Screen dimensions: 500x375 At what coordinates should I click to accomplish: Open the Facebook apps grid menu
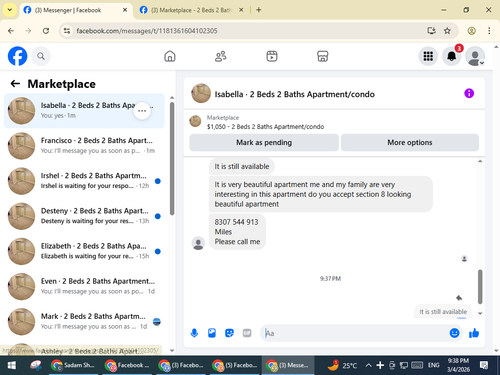pyautogui.click(x=428, y=56)
